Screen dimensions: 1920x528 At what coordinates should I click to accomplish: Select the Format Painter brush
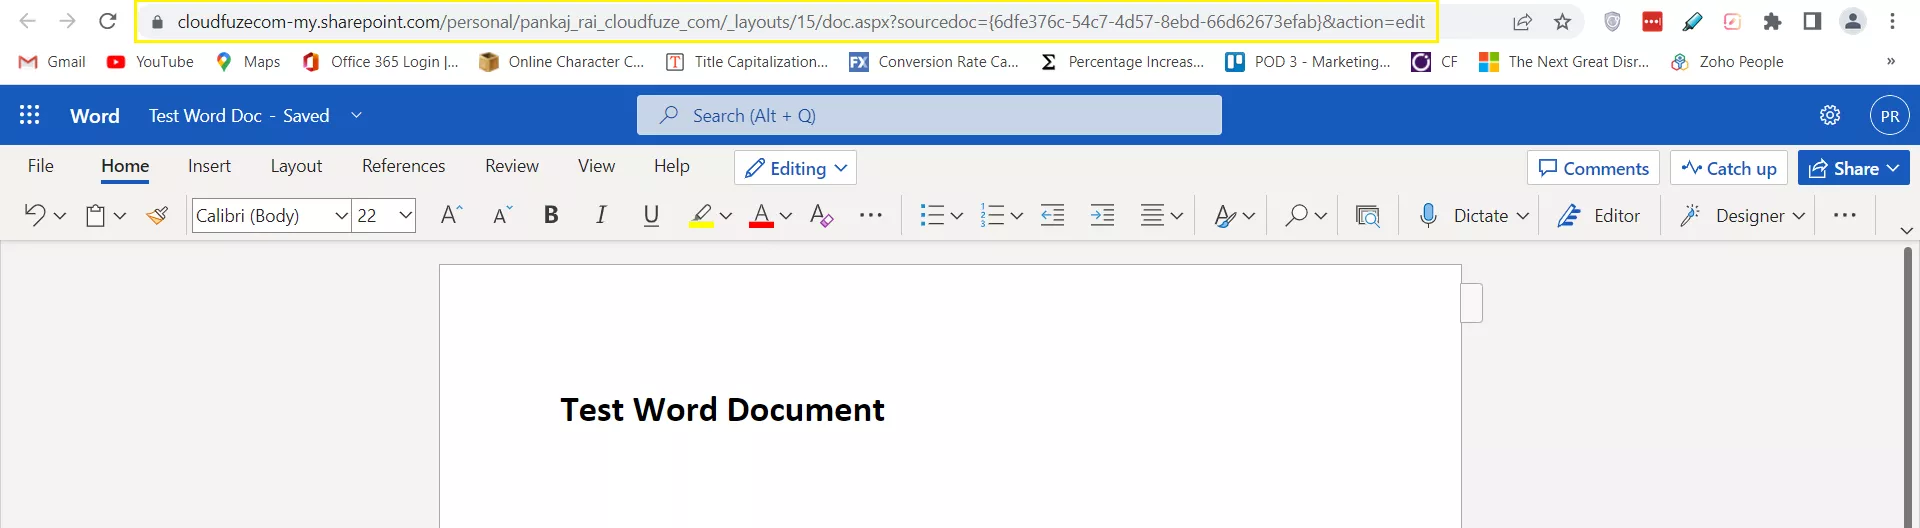tap(157, 215)
